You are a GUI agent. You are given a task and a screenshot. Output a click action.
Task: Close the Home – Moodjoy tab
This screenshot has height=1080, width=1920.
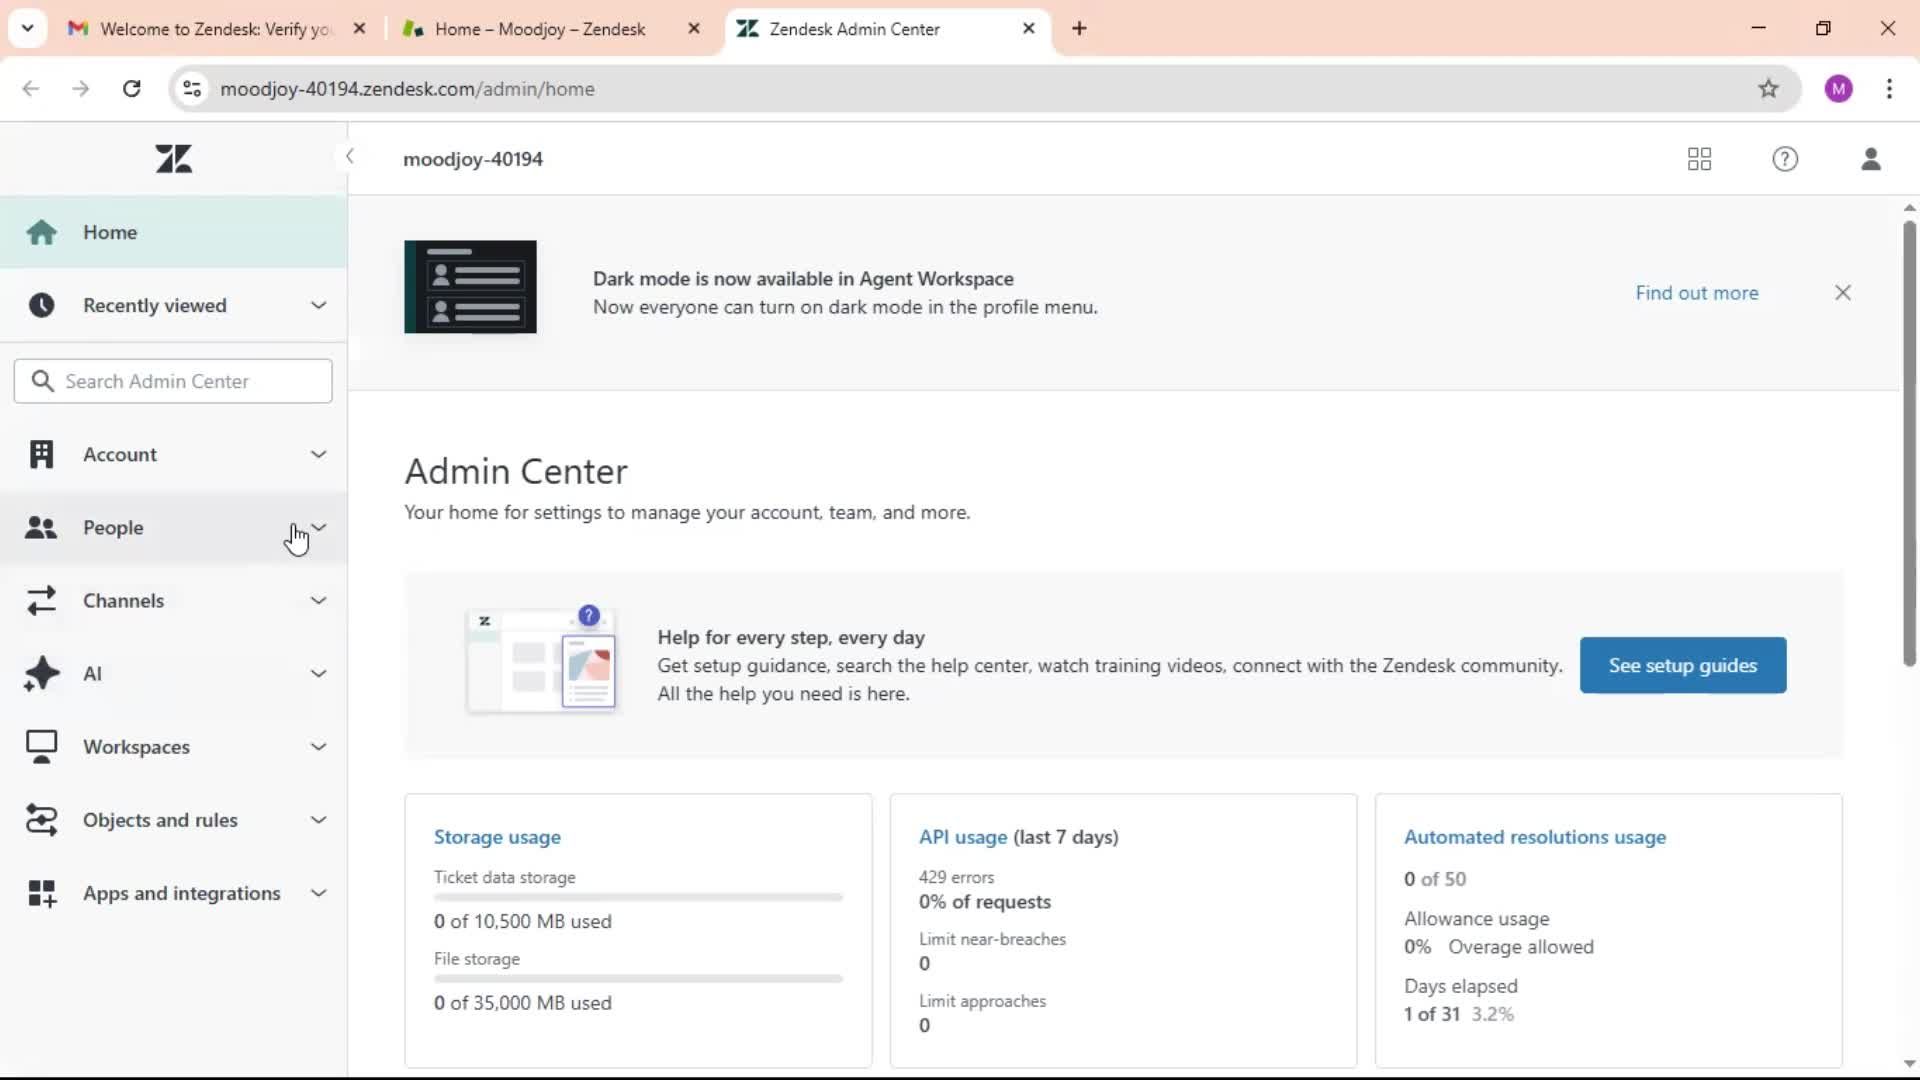coord(694,29)
